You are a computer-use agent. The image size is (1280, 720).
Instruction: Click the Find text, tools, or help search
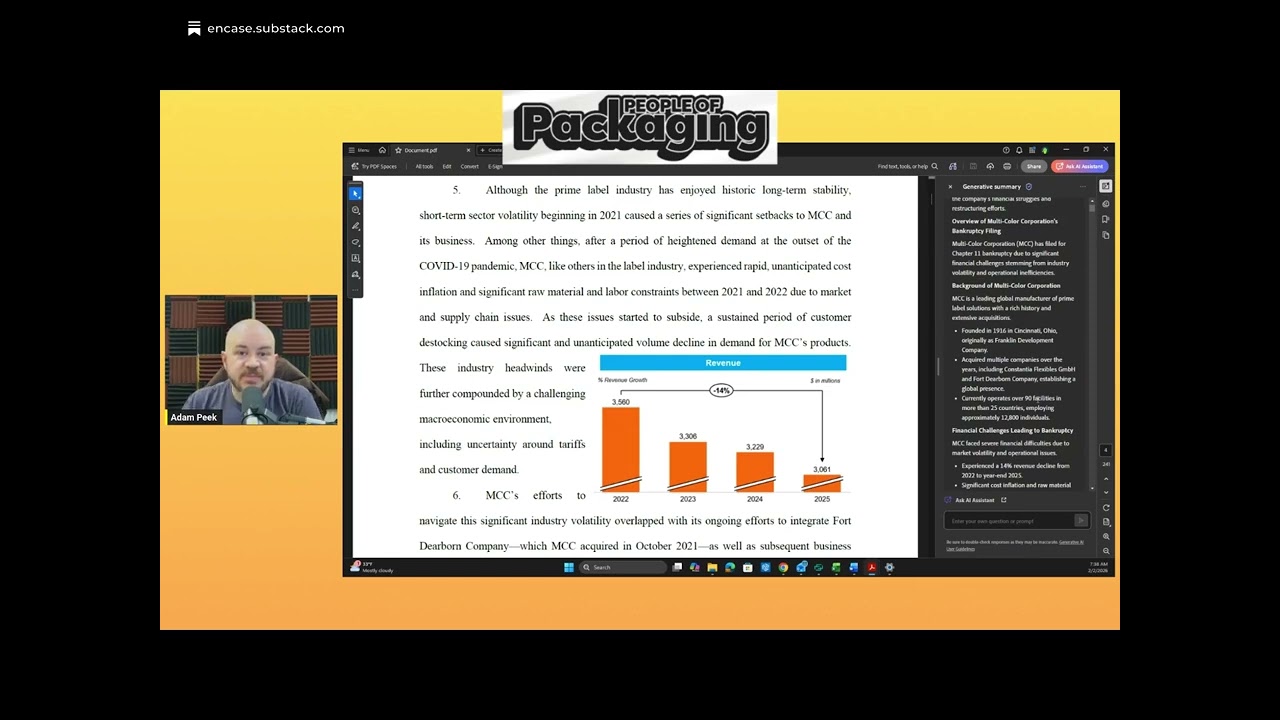click(x=908, y=166)
